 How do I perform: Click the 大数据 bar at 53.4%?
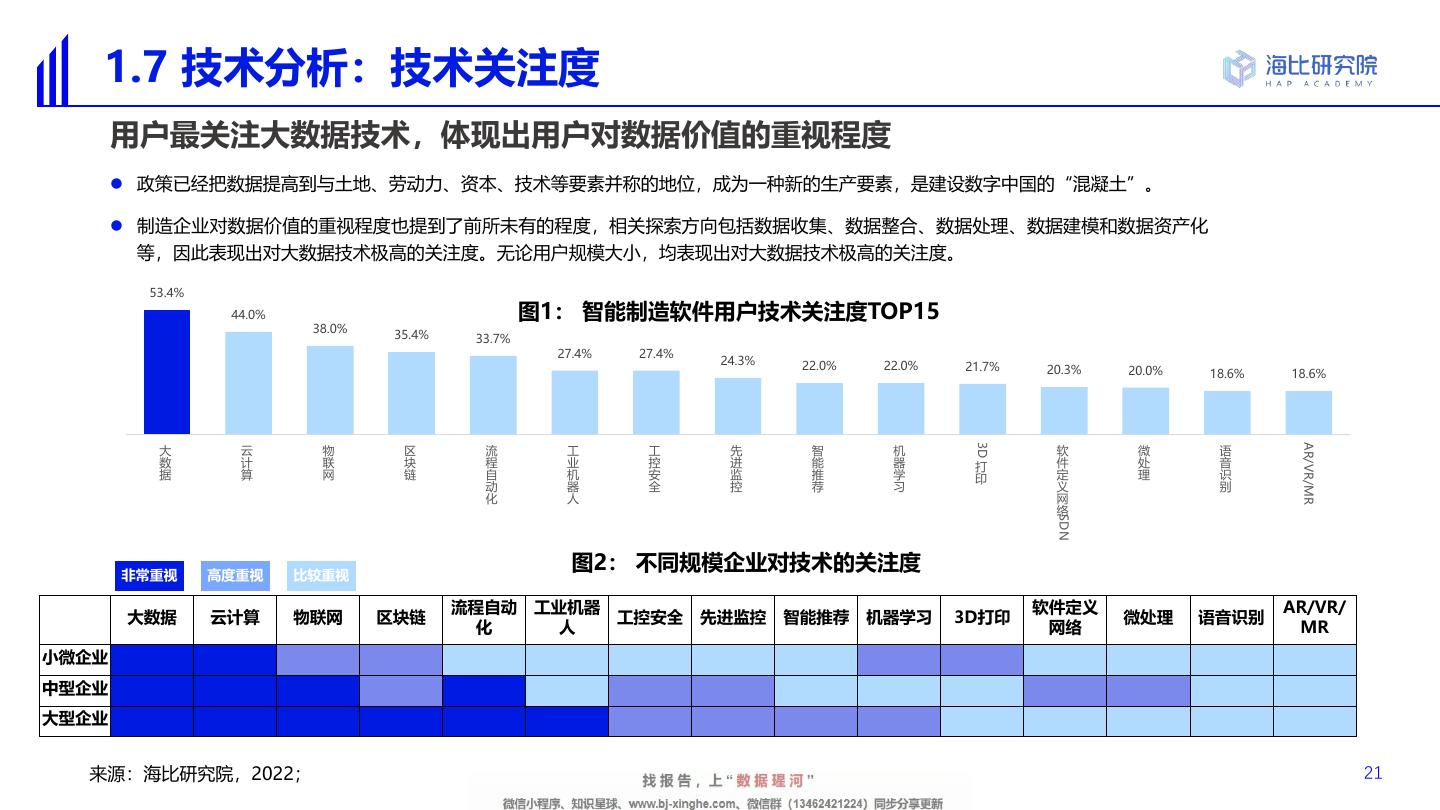[166, 372]
